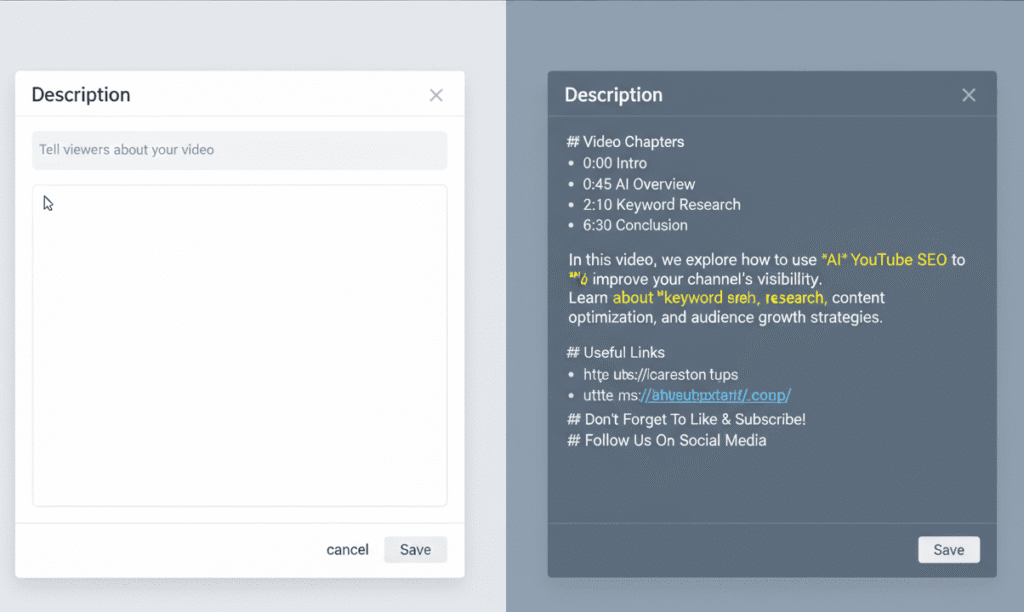Click Save next to the cancel link
The height and width of the screenshot is (612, 1024).
[x=415, y=550]
